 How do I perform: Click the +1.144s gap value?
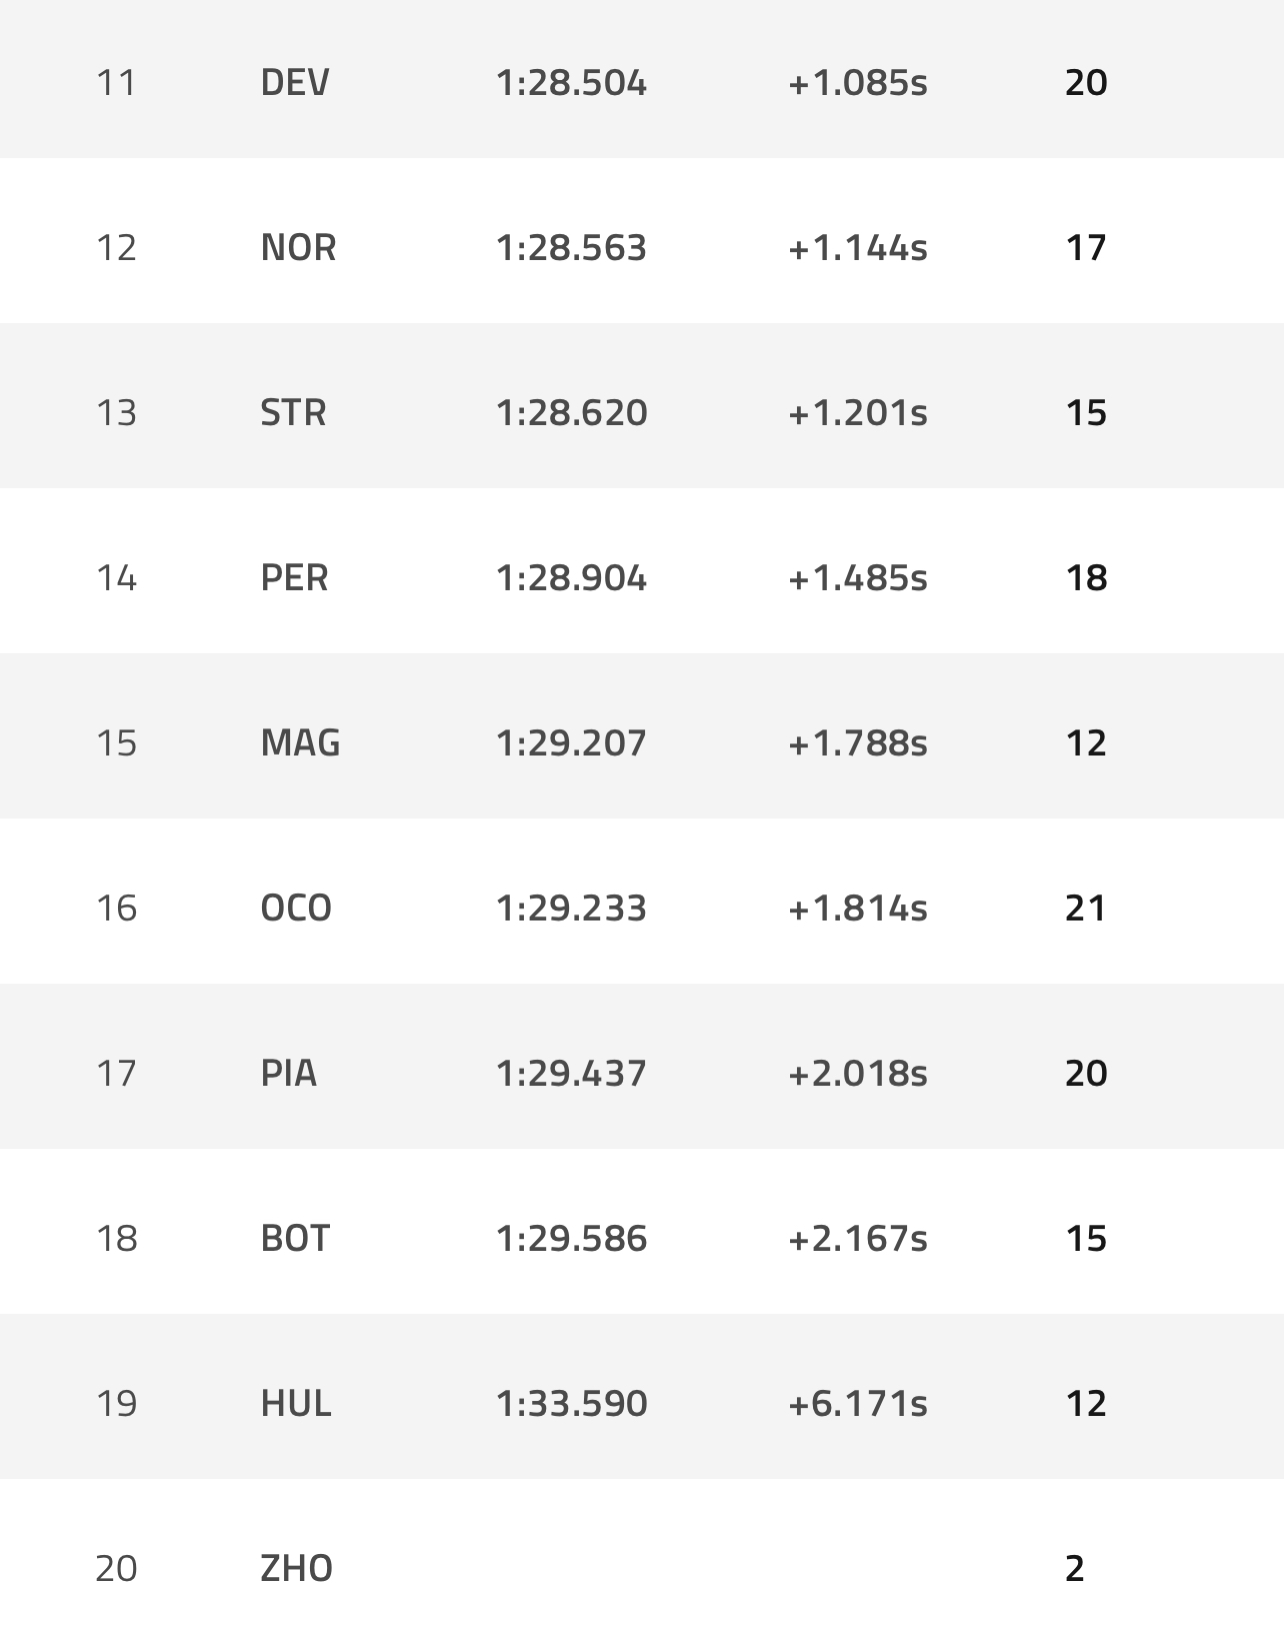tap(858, 247)
